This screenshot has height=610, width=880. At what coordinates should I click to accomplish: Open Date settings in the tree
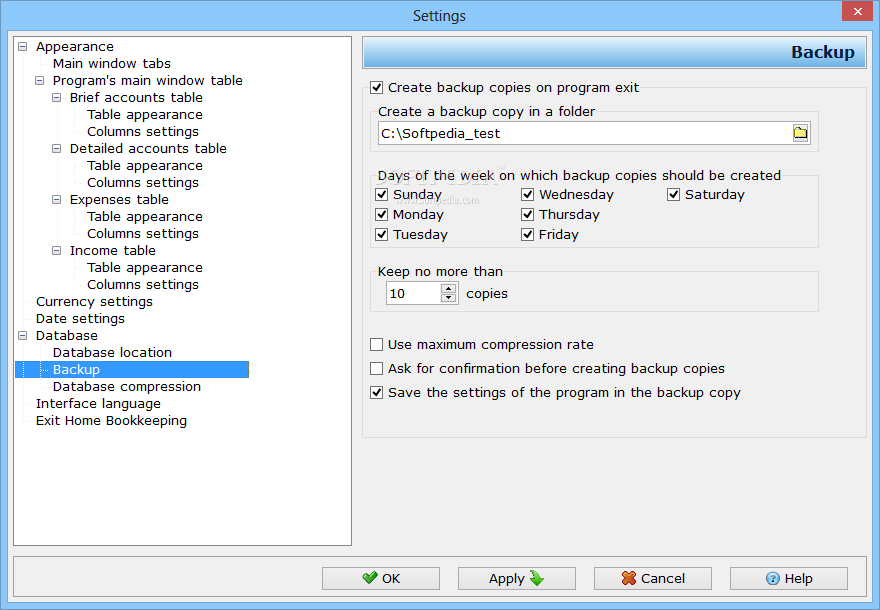[x=80, y=318]
